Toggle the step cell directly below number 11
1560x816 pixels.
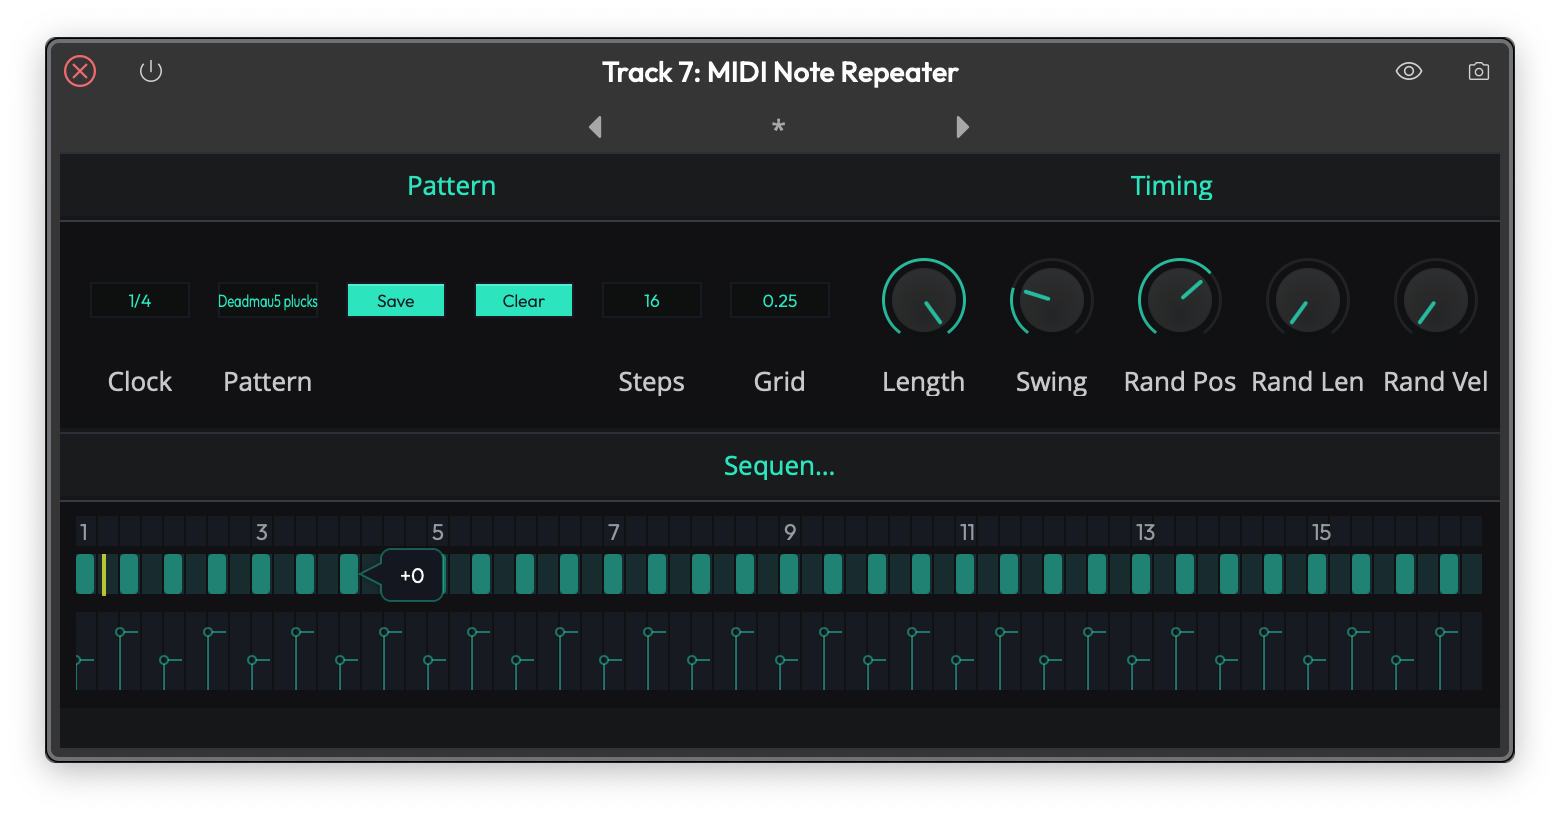pos(965,574)
